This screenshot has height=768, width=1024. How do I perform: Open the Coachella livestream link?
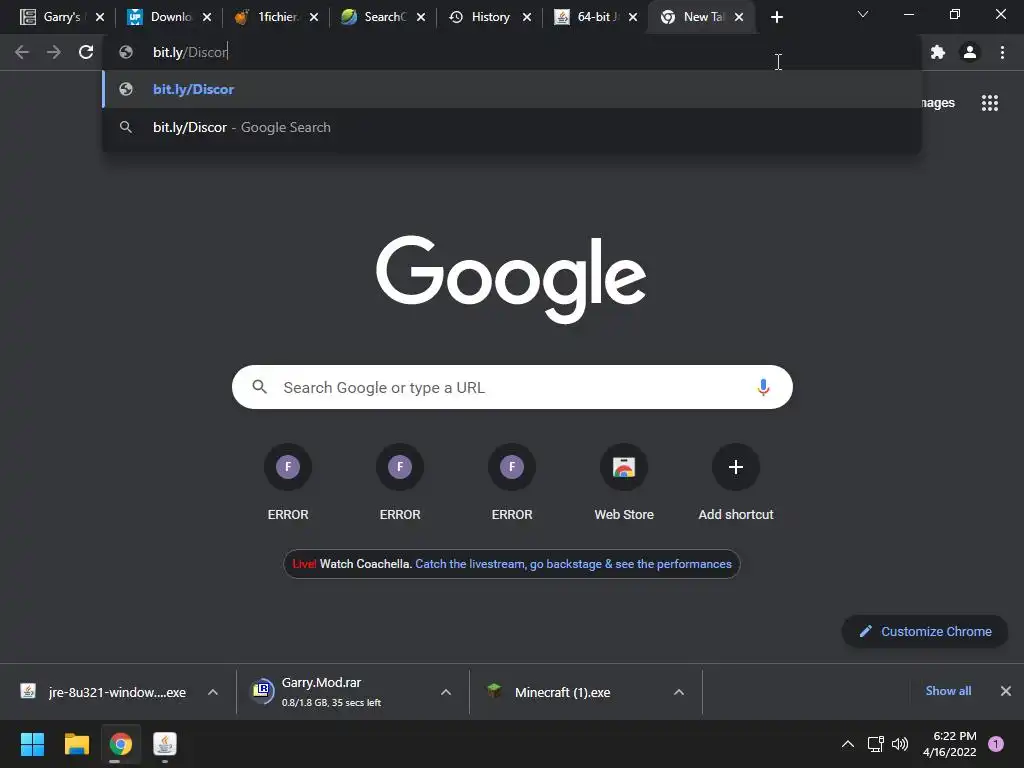tap(573, 564)
